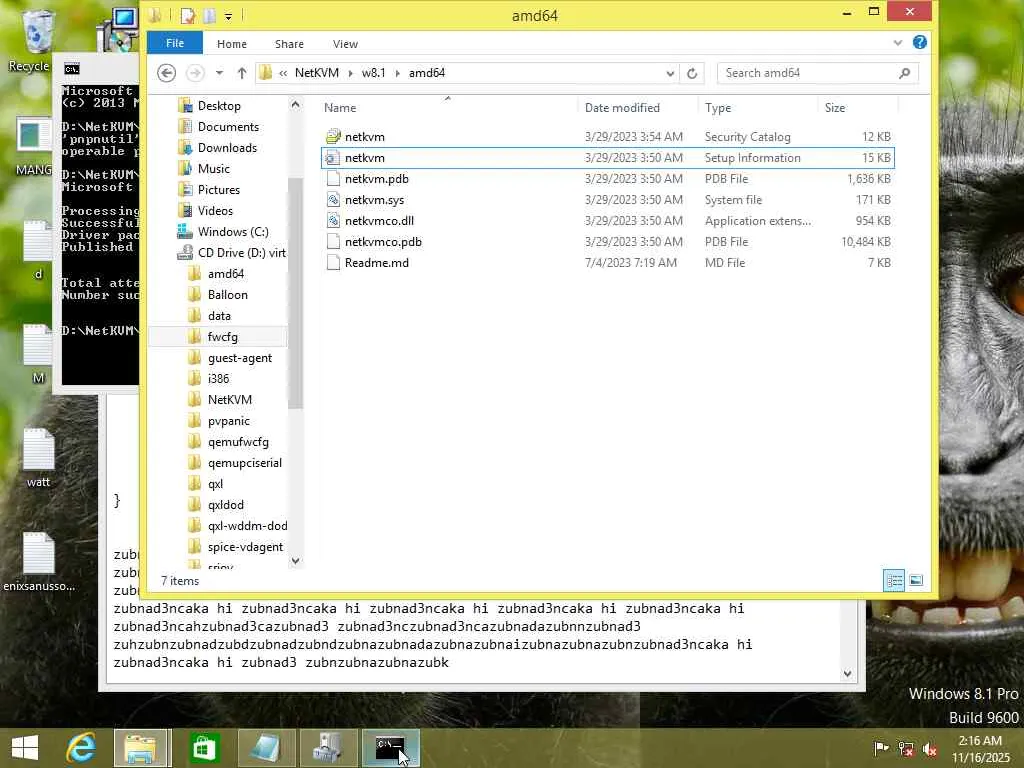Image resolution: width=1024 pixels, height=768 pixels.
Task: Open the Share ribbon tab
Action: (289, 44)
